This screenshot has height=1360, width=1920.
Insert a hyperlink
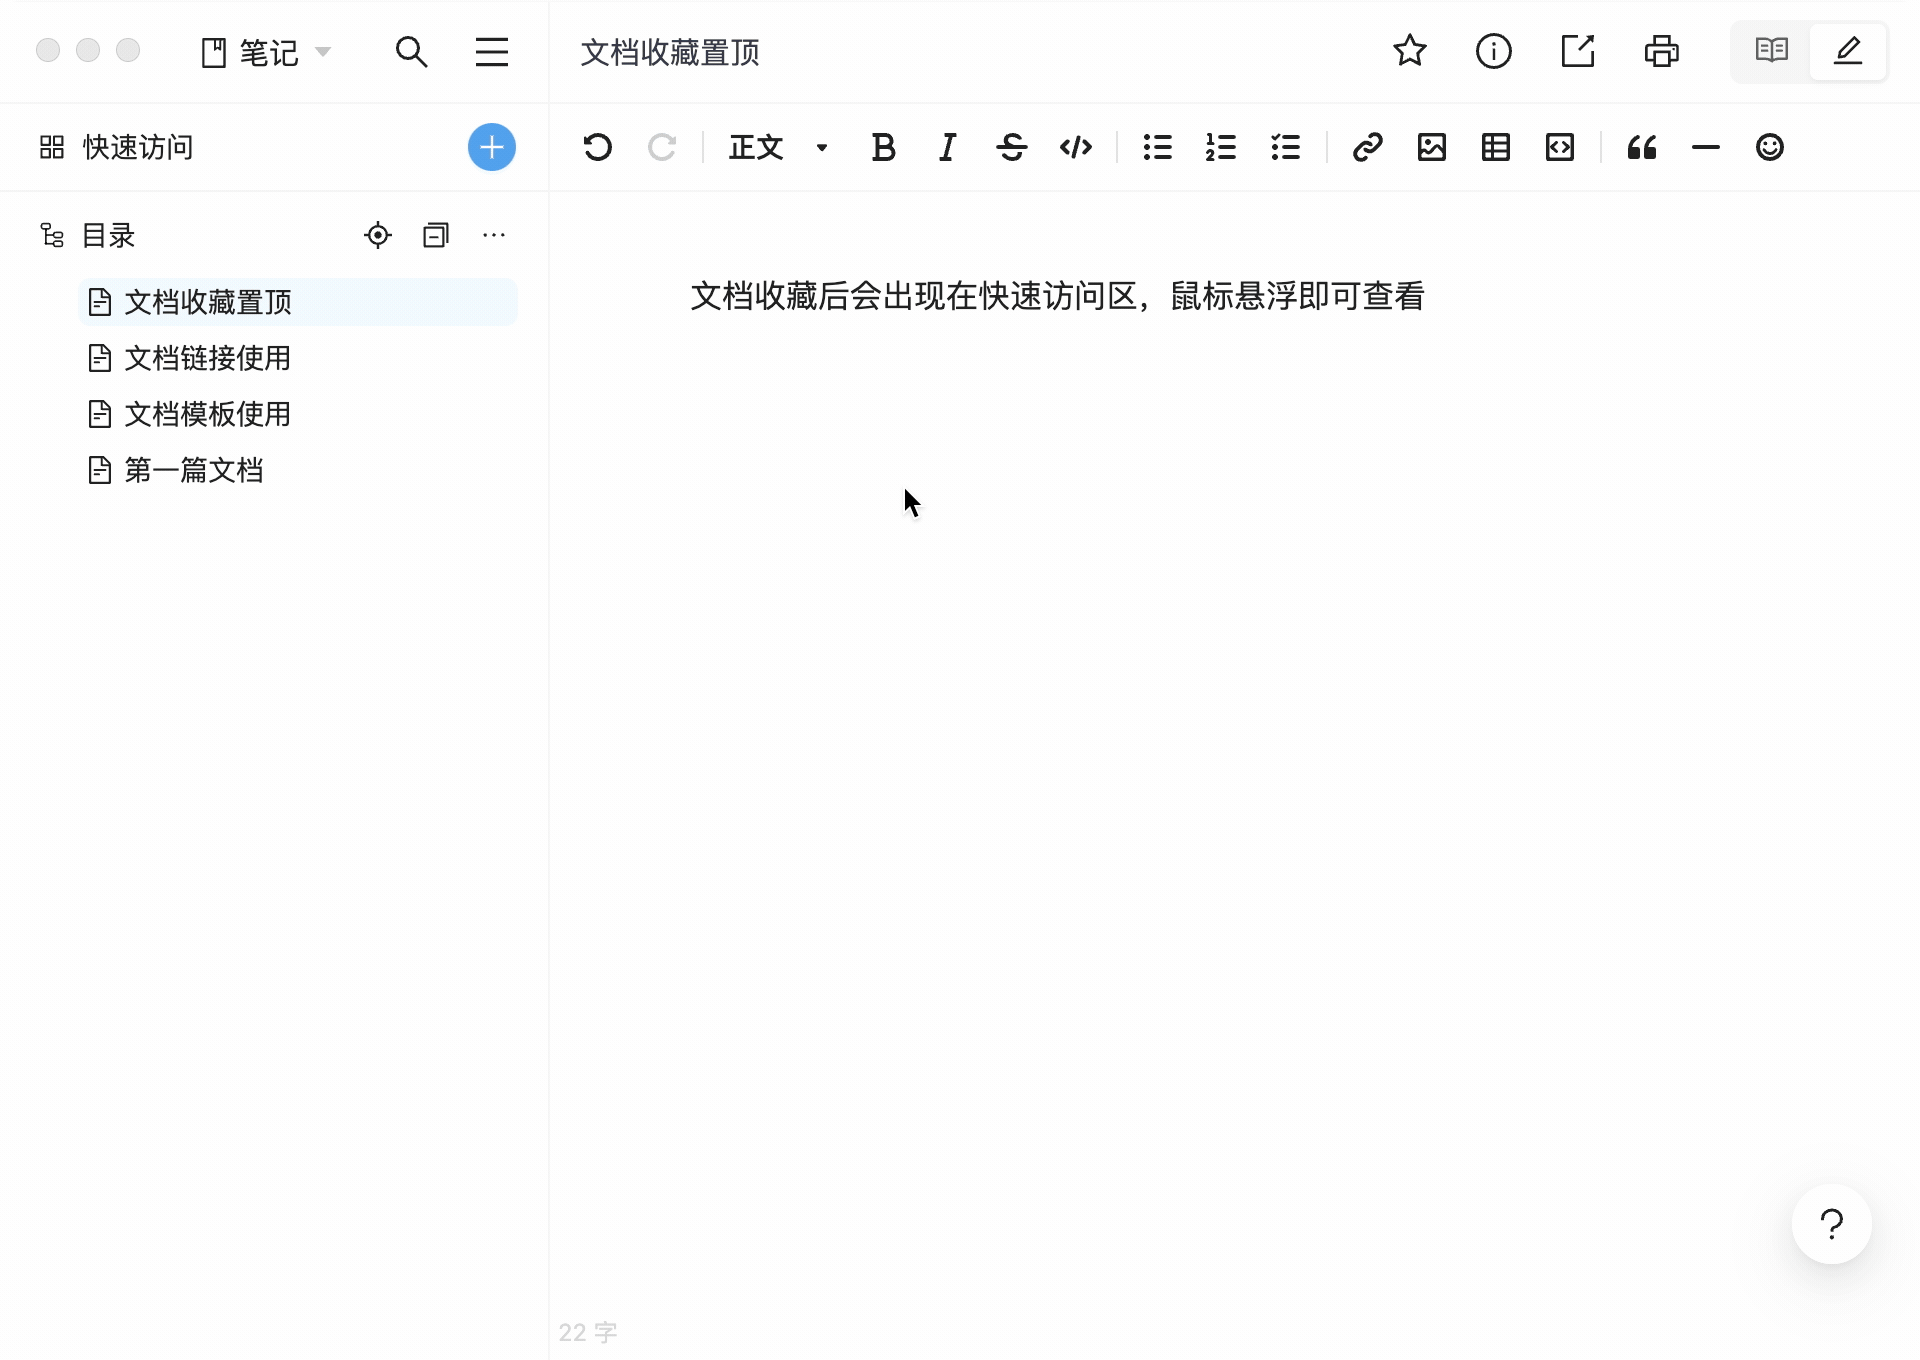[1368, 147]
